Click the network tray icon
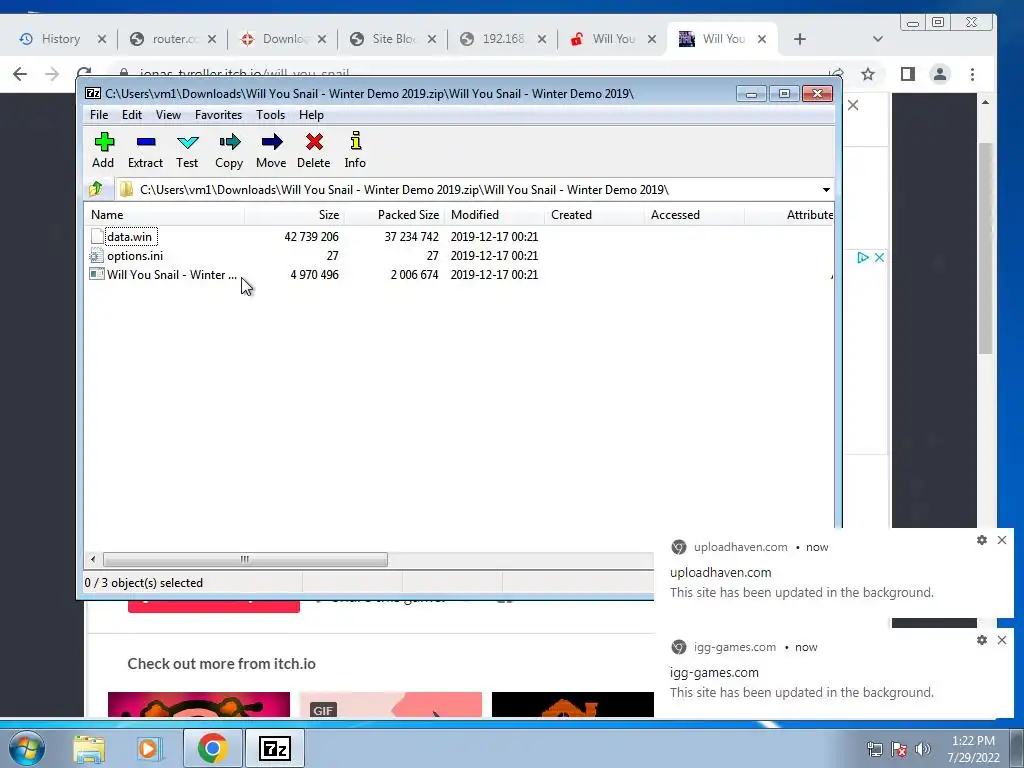 tap(874, 749)
